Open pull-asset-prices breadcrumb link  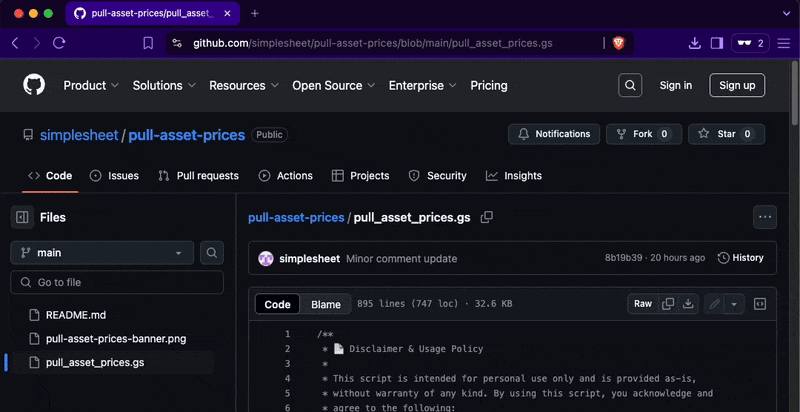pyautogui.click(x=296, y=218)
